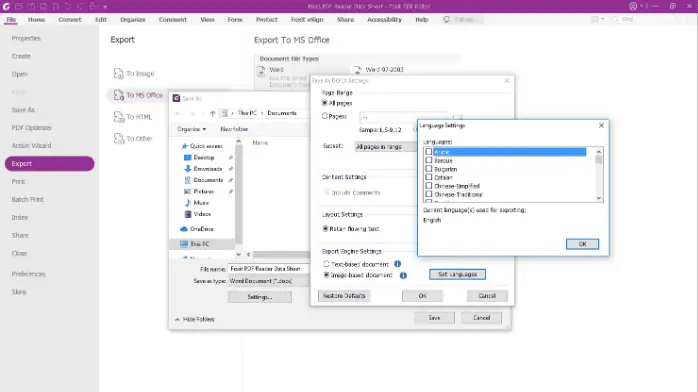Click the Foxit logo icon in title bar
This screenshot has height=392, width=698.
6,6
